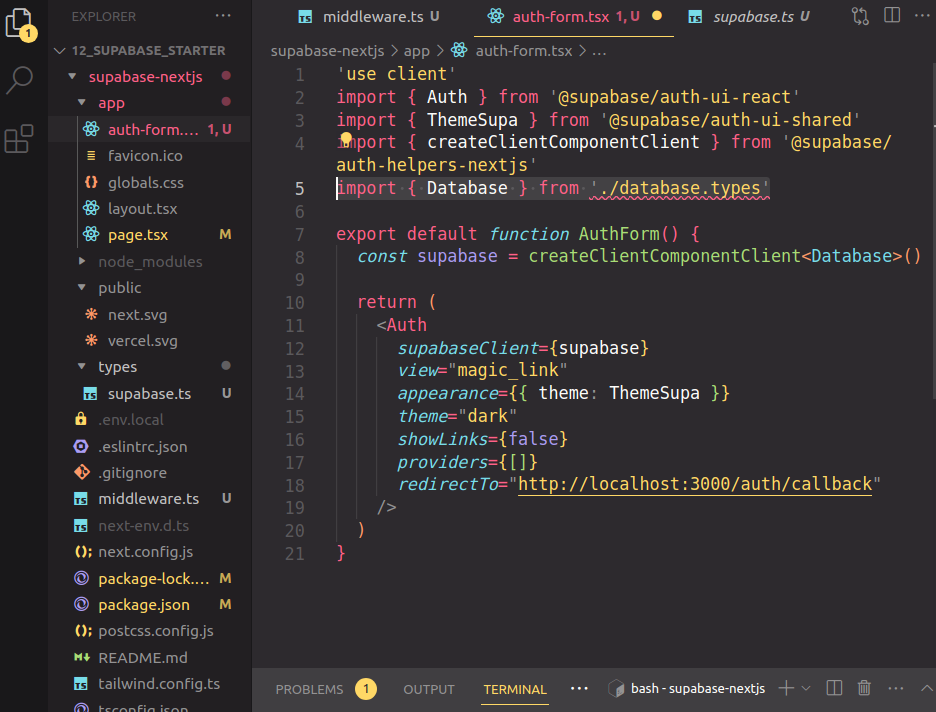
Task: Open package.json file
Action: point(149,605)
